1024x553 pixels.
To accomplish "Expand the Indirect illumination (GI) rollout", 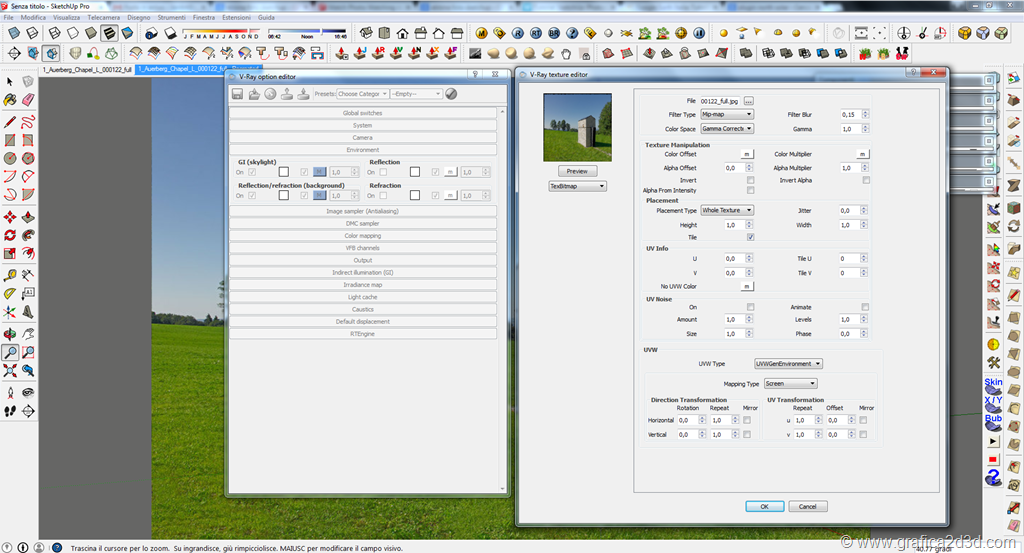I will tap(363, 273).
